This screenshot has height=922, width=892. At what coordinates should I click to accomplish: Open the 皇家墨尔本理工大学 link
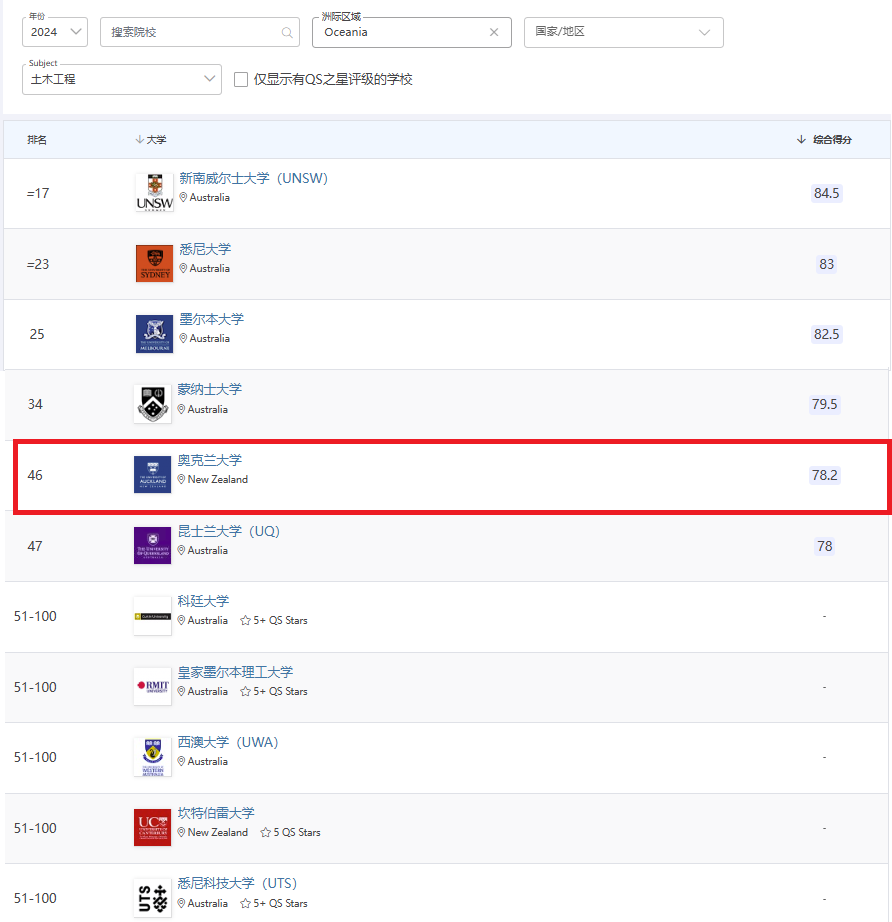(235, 672)
